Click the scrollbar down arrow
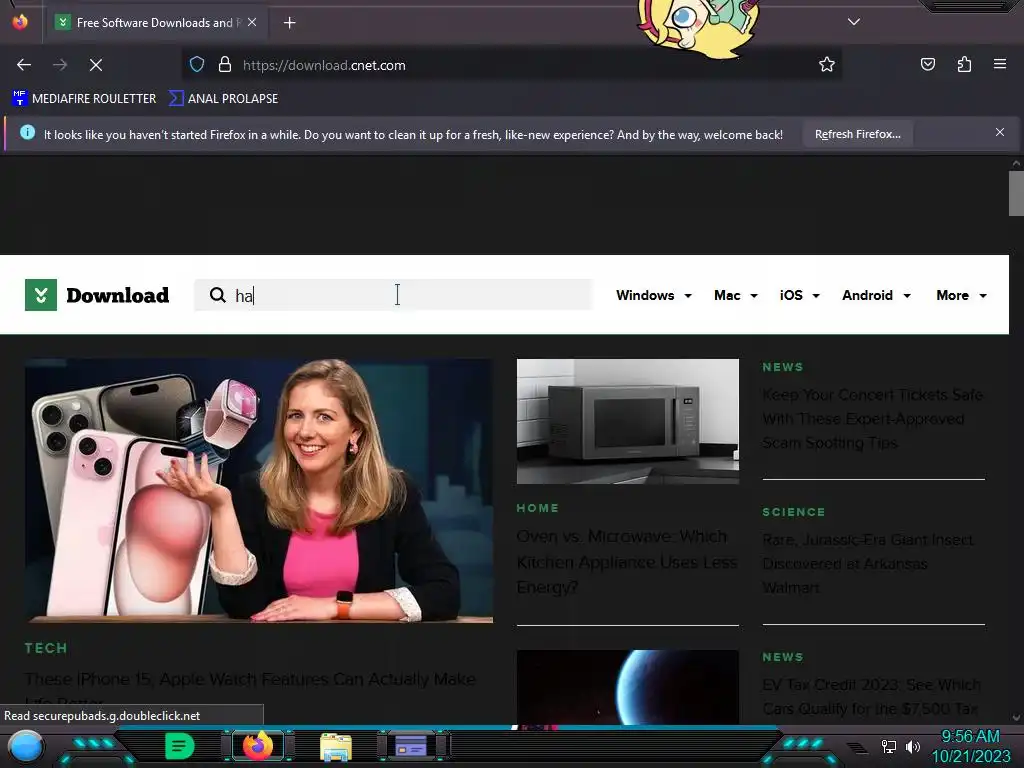Image resolution: width=1024 pixels, height=768 pixels. (1016, 717)
